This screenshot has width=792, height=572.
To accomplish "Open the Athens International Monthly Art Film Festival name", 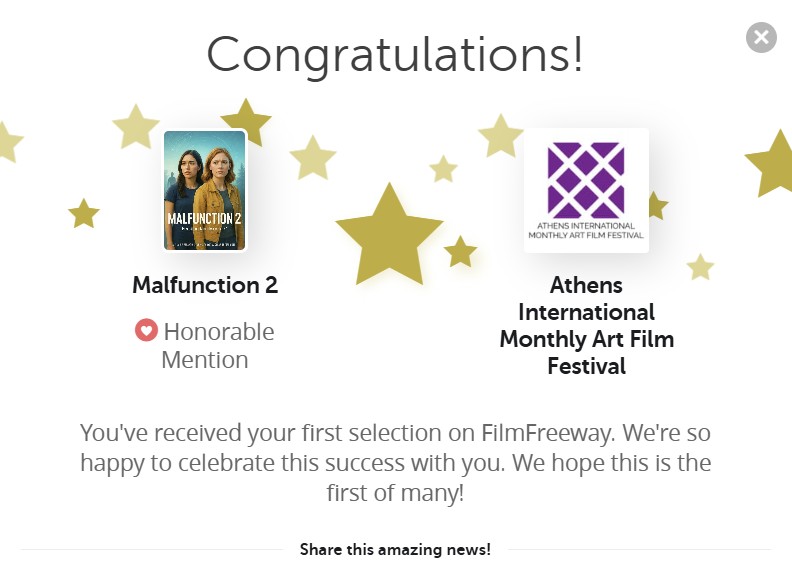I will point(586,326).
